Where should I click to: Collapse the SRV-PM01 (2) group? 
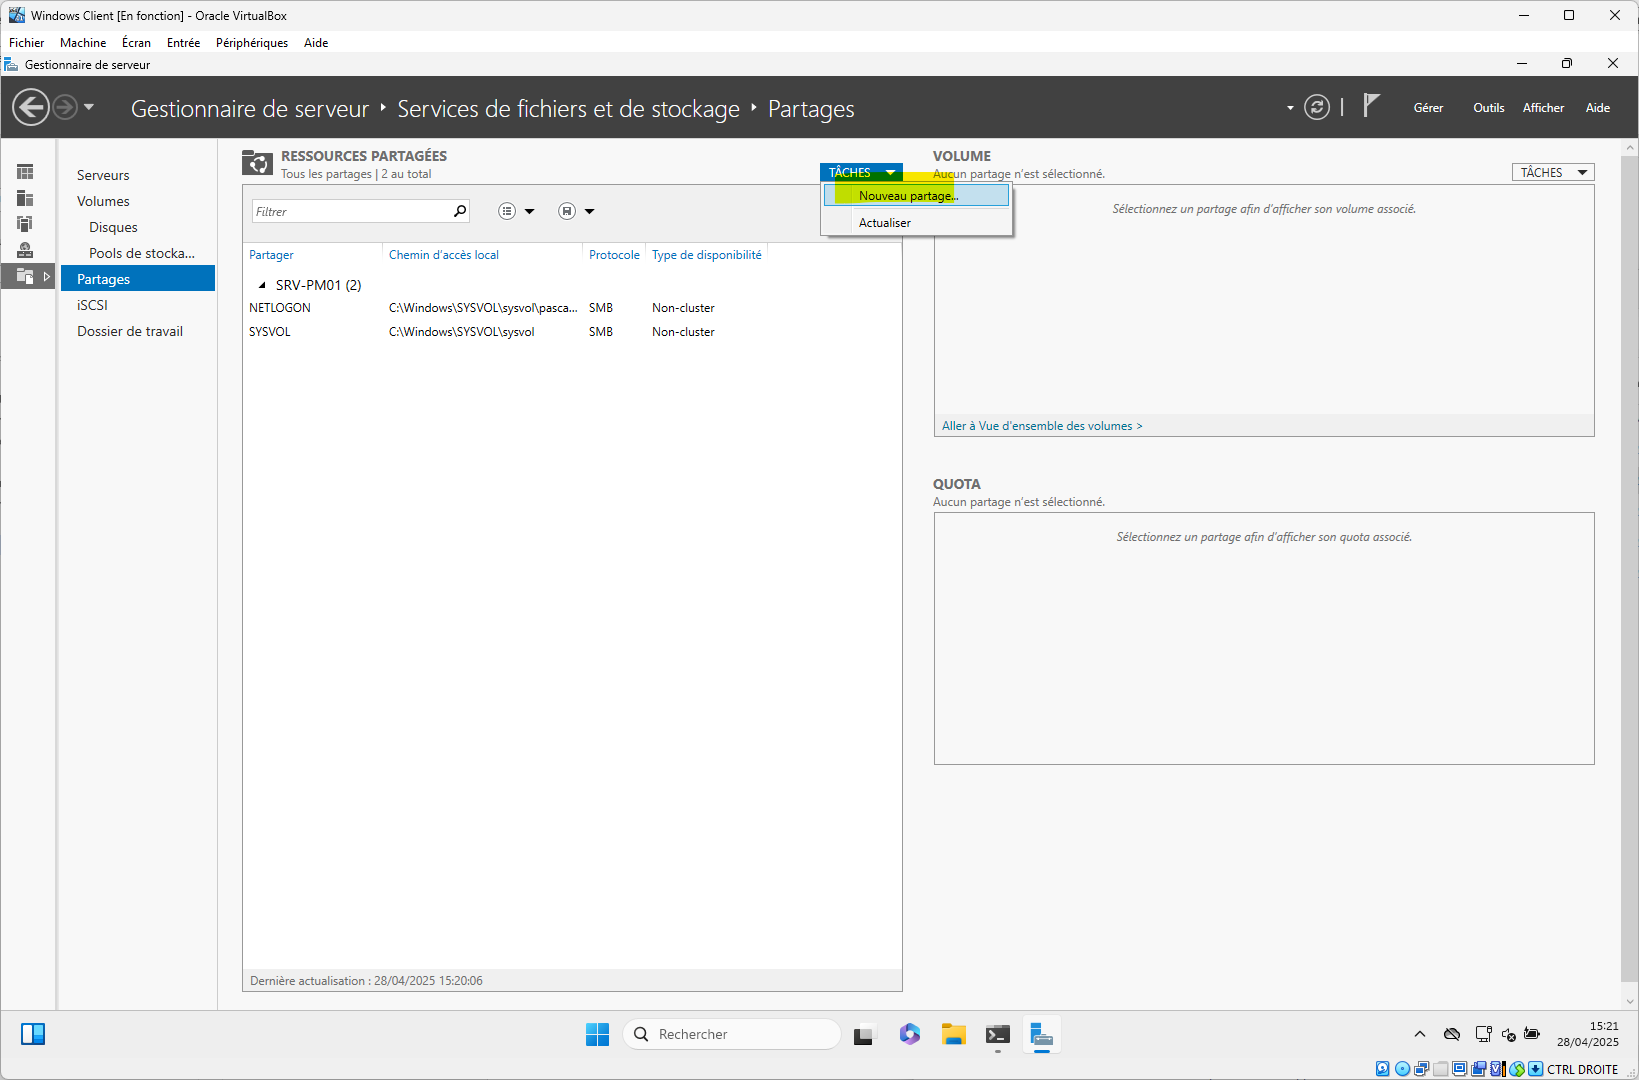(262, 285)
